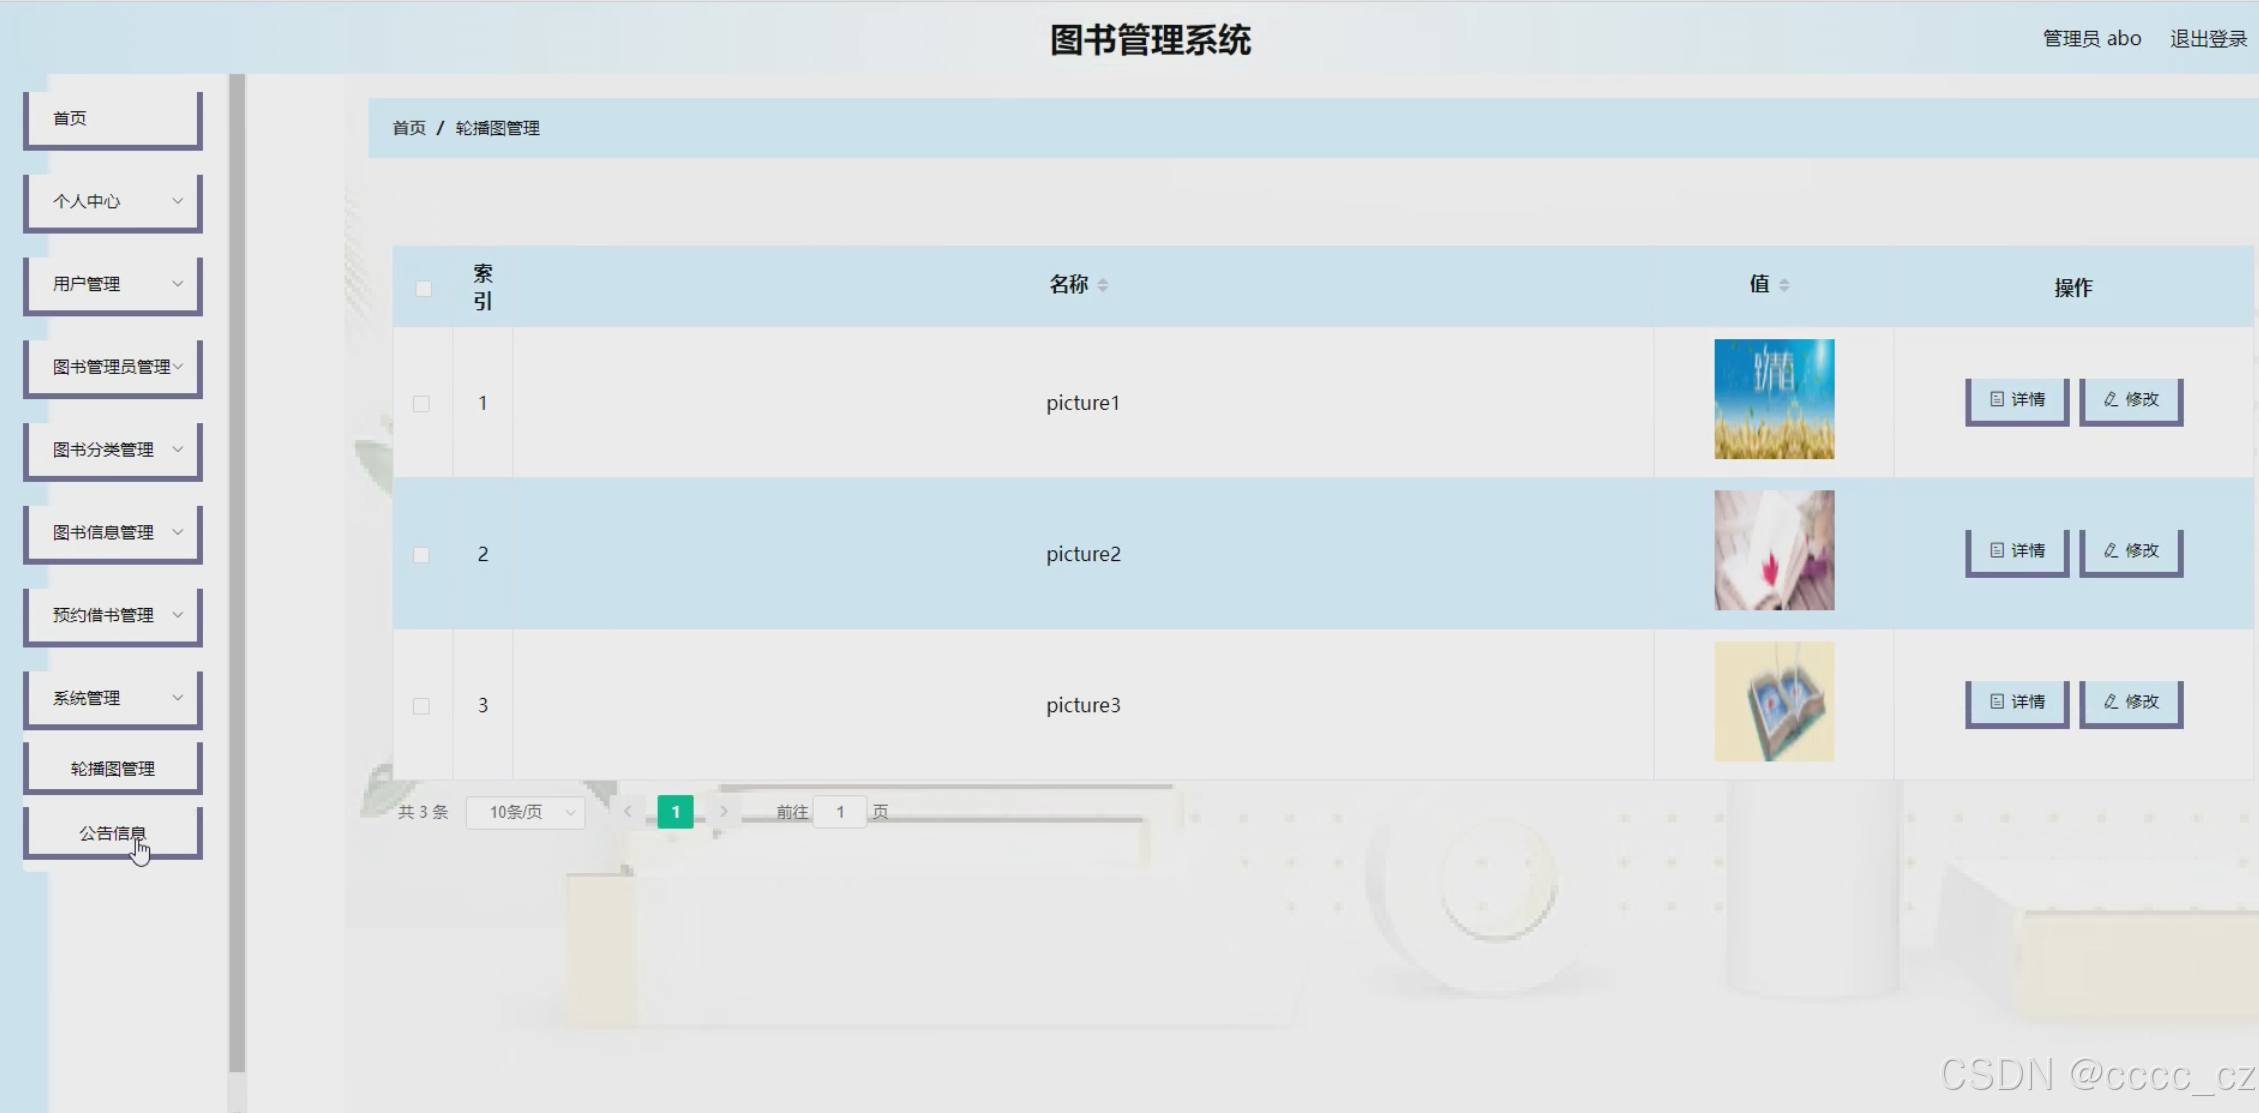The image size is (2259, 1113).
Task: Expand the 个人中心 sidebar menu
Action: click(x=113, y=201)
